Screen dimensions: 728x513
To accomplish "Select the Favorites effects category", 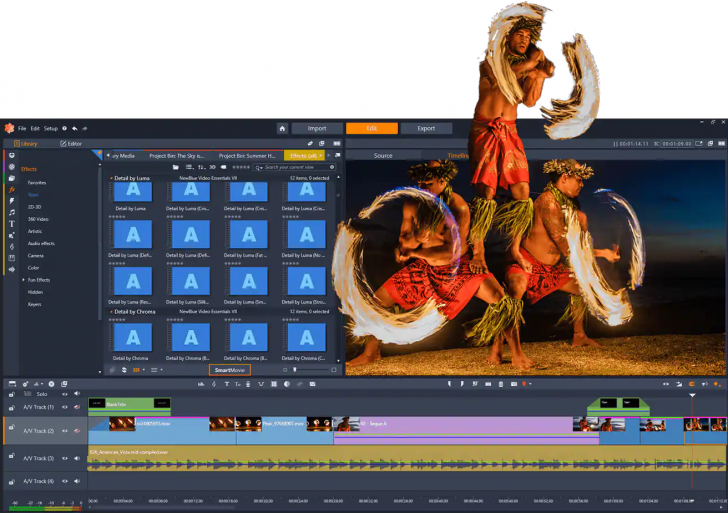I will [37, 183].
